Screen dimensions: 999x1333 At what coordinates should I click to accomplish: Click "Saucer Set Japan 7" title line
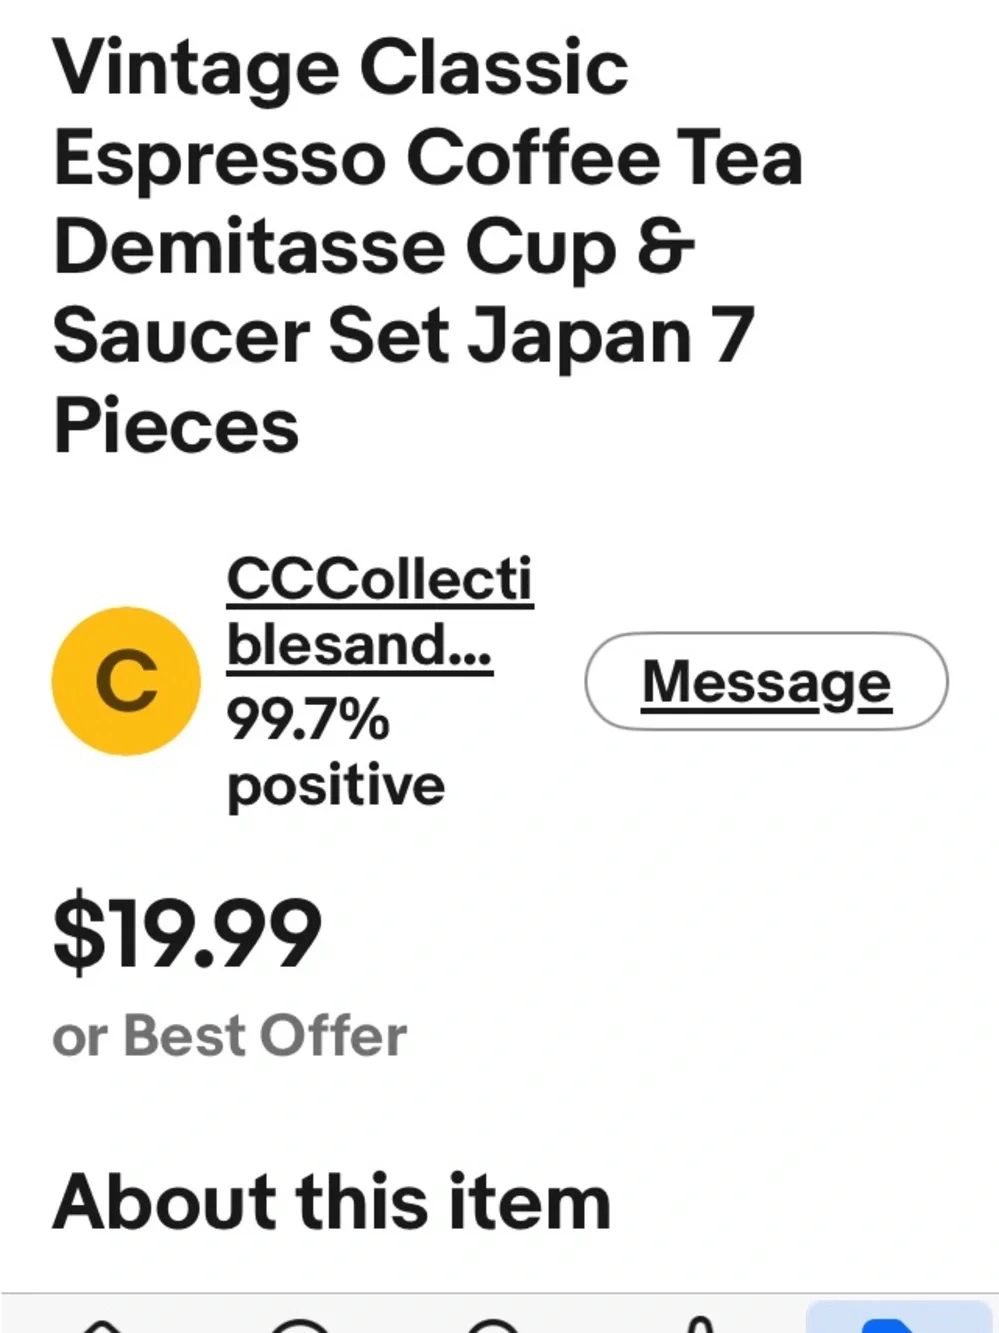coord(403,337)
